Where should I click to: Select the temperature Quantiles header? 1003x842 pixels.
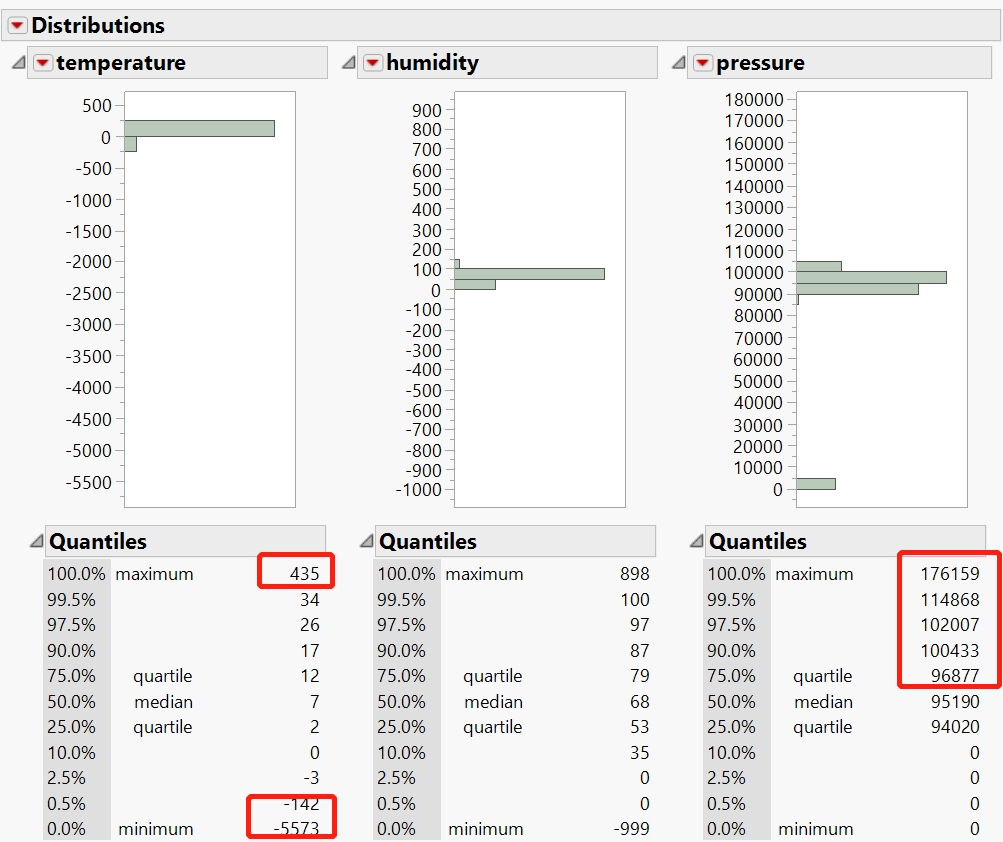pyautogui.click(x=186, y=541)
